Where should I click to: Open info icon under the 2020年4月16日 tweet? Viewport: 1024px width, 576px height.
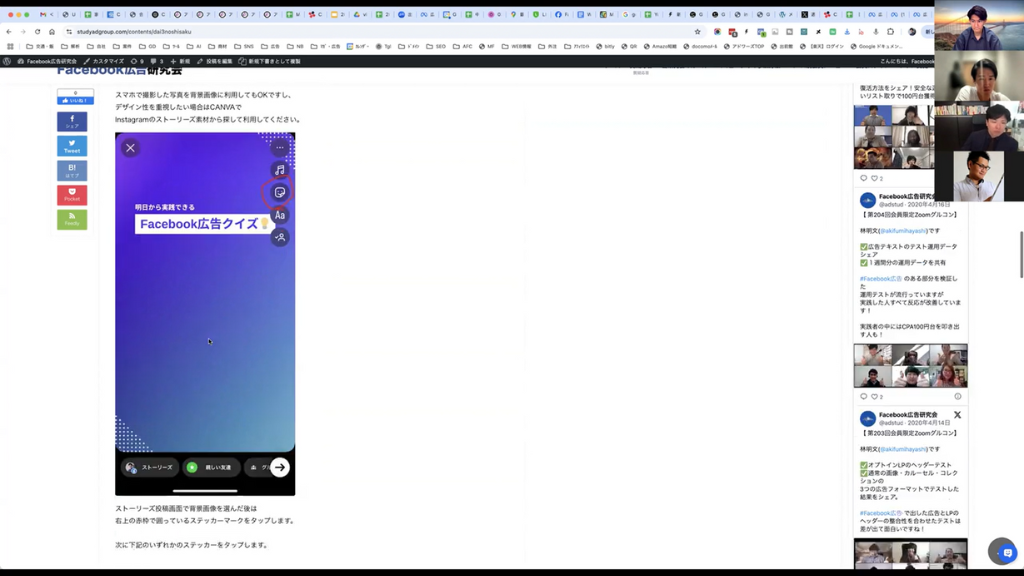coord(957,396)
